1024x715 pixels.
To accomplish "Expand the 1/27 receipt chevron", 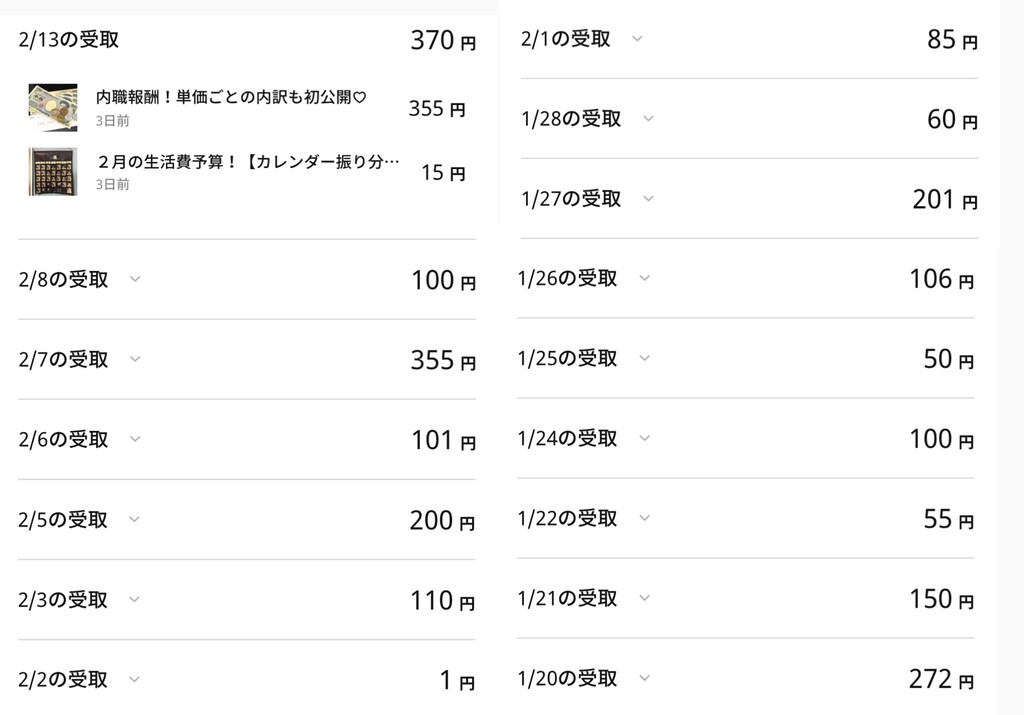I will (648, 198).
